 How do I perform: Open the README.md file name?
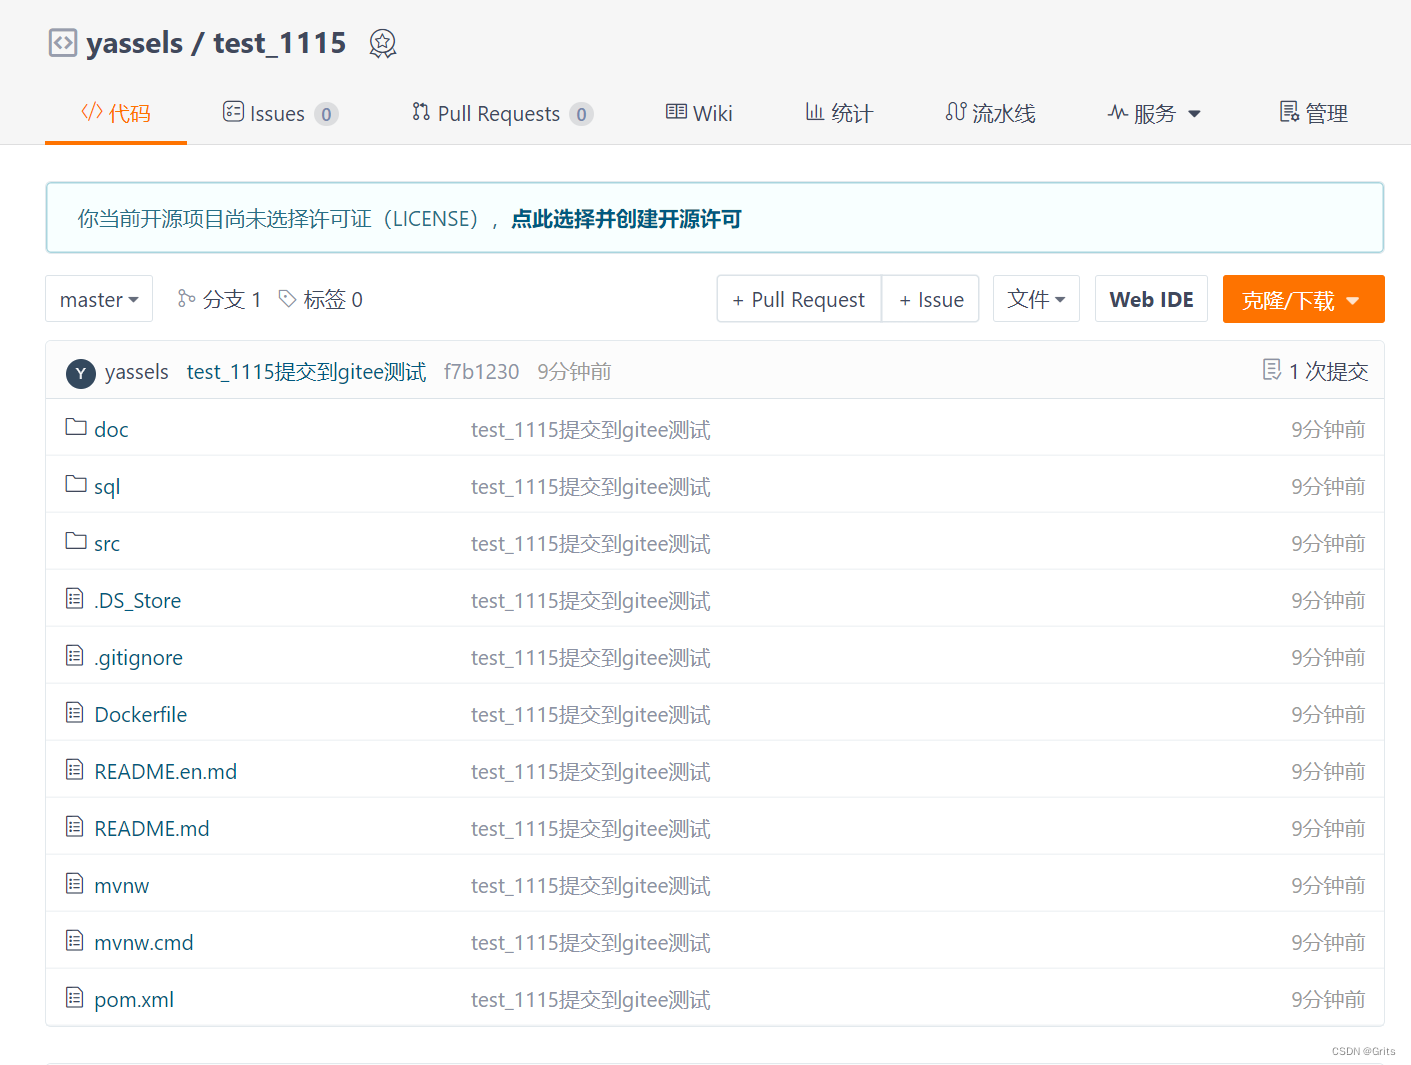[152, 828]
